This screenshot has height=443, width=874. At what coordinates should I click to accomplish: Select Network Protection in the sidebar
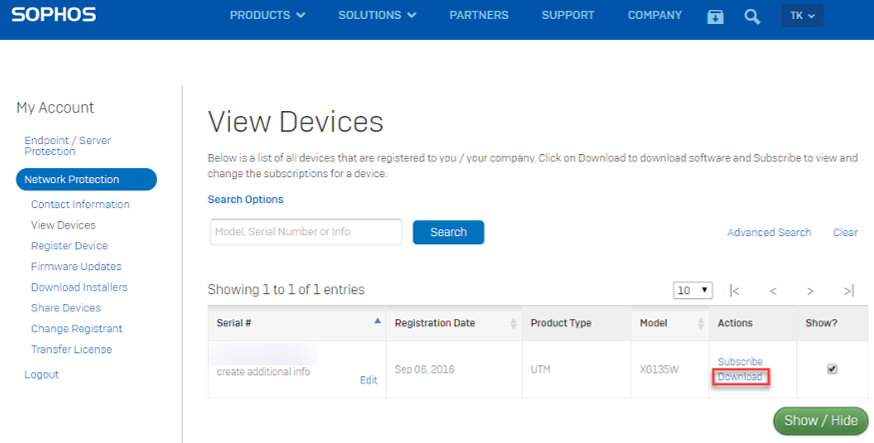[x=86, y=180]
